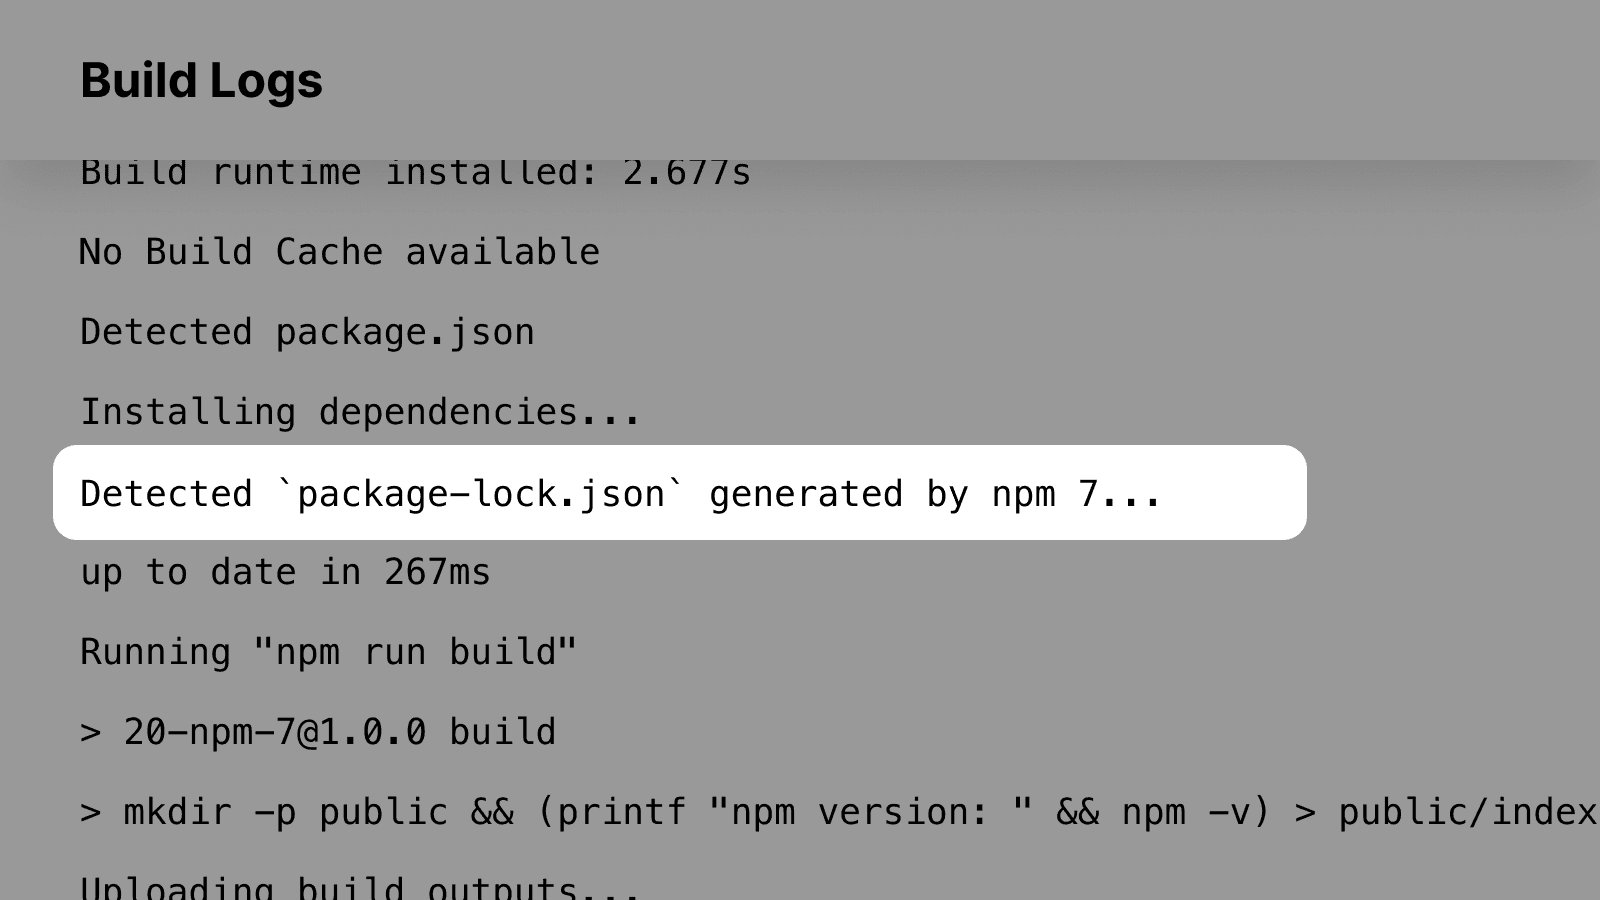The width and height of the screenshot is (1600, 900).
Task: Click the public/index output path text
Action: (1467, 812)
